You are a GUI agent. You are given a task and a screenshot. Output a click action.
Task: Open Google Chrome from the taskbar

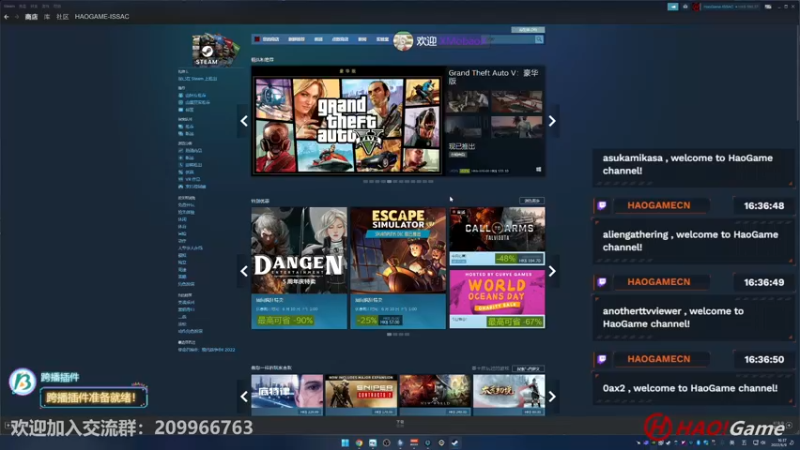359,443
